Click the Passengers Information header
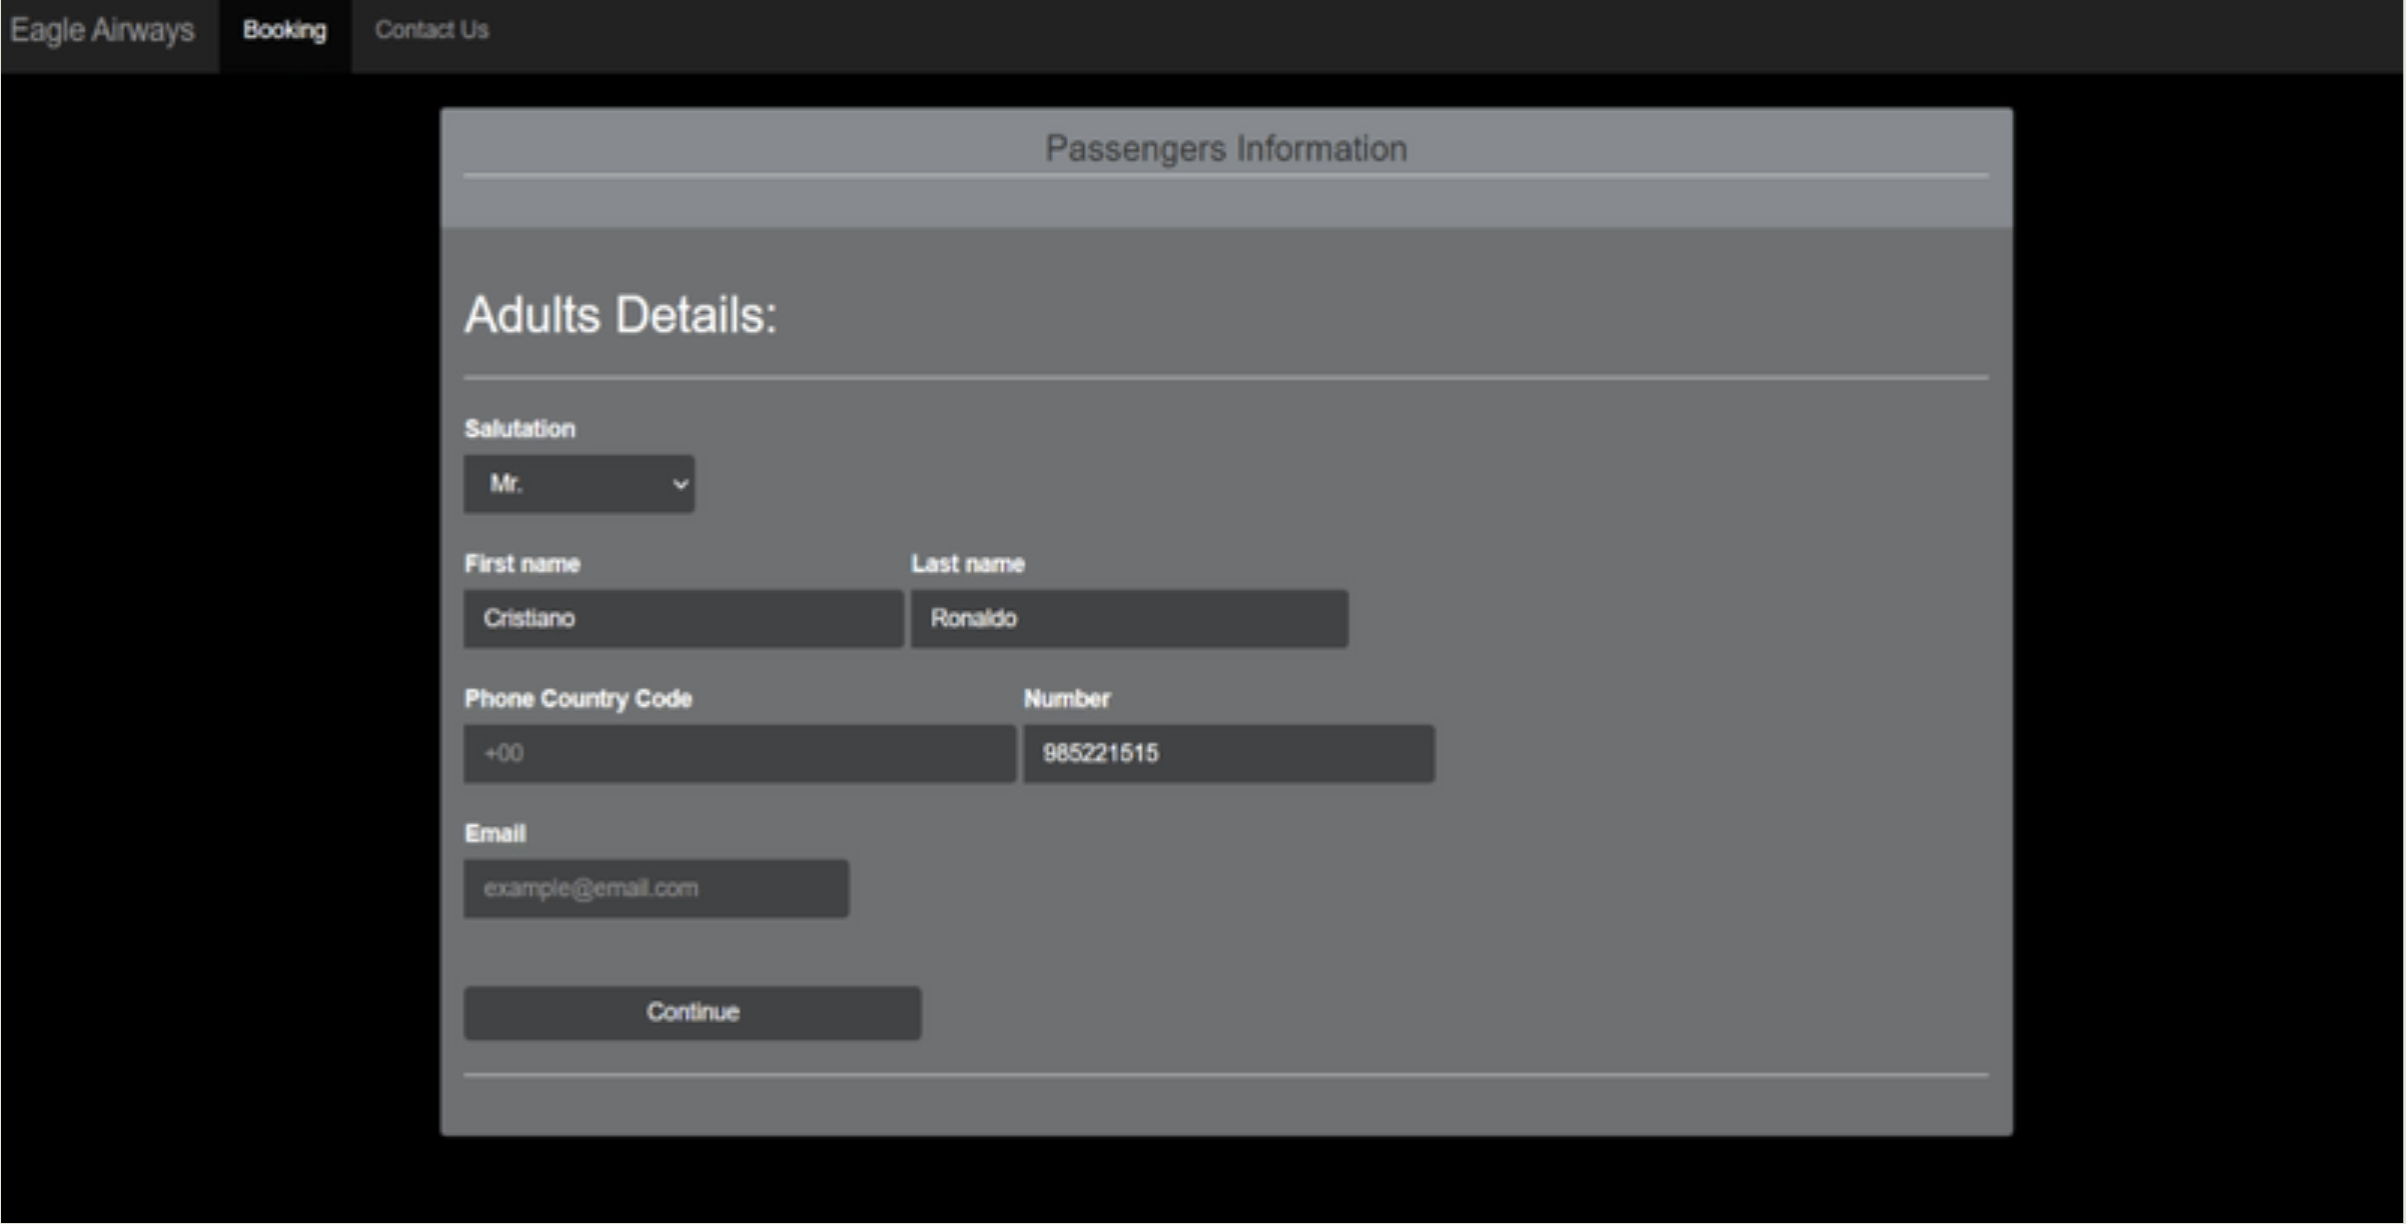 pos(1225,148)
